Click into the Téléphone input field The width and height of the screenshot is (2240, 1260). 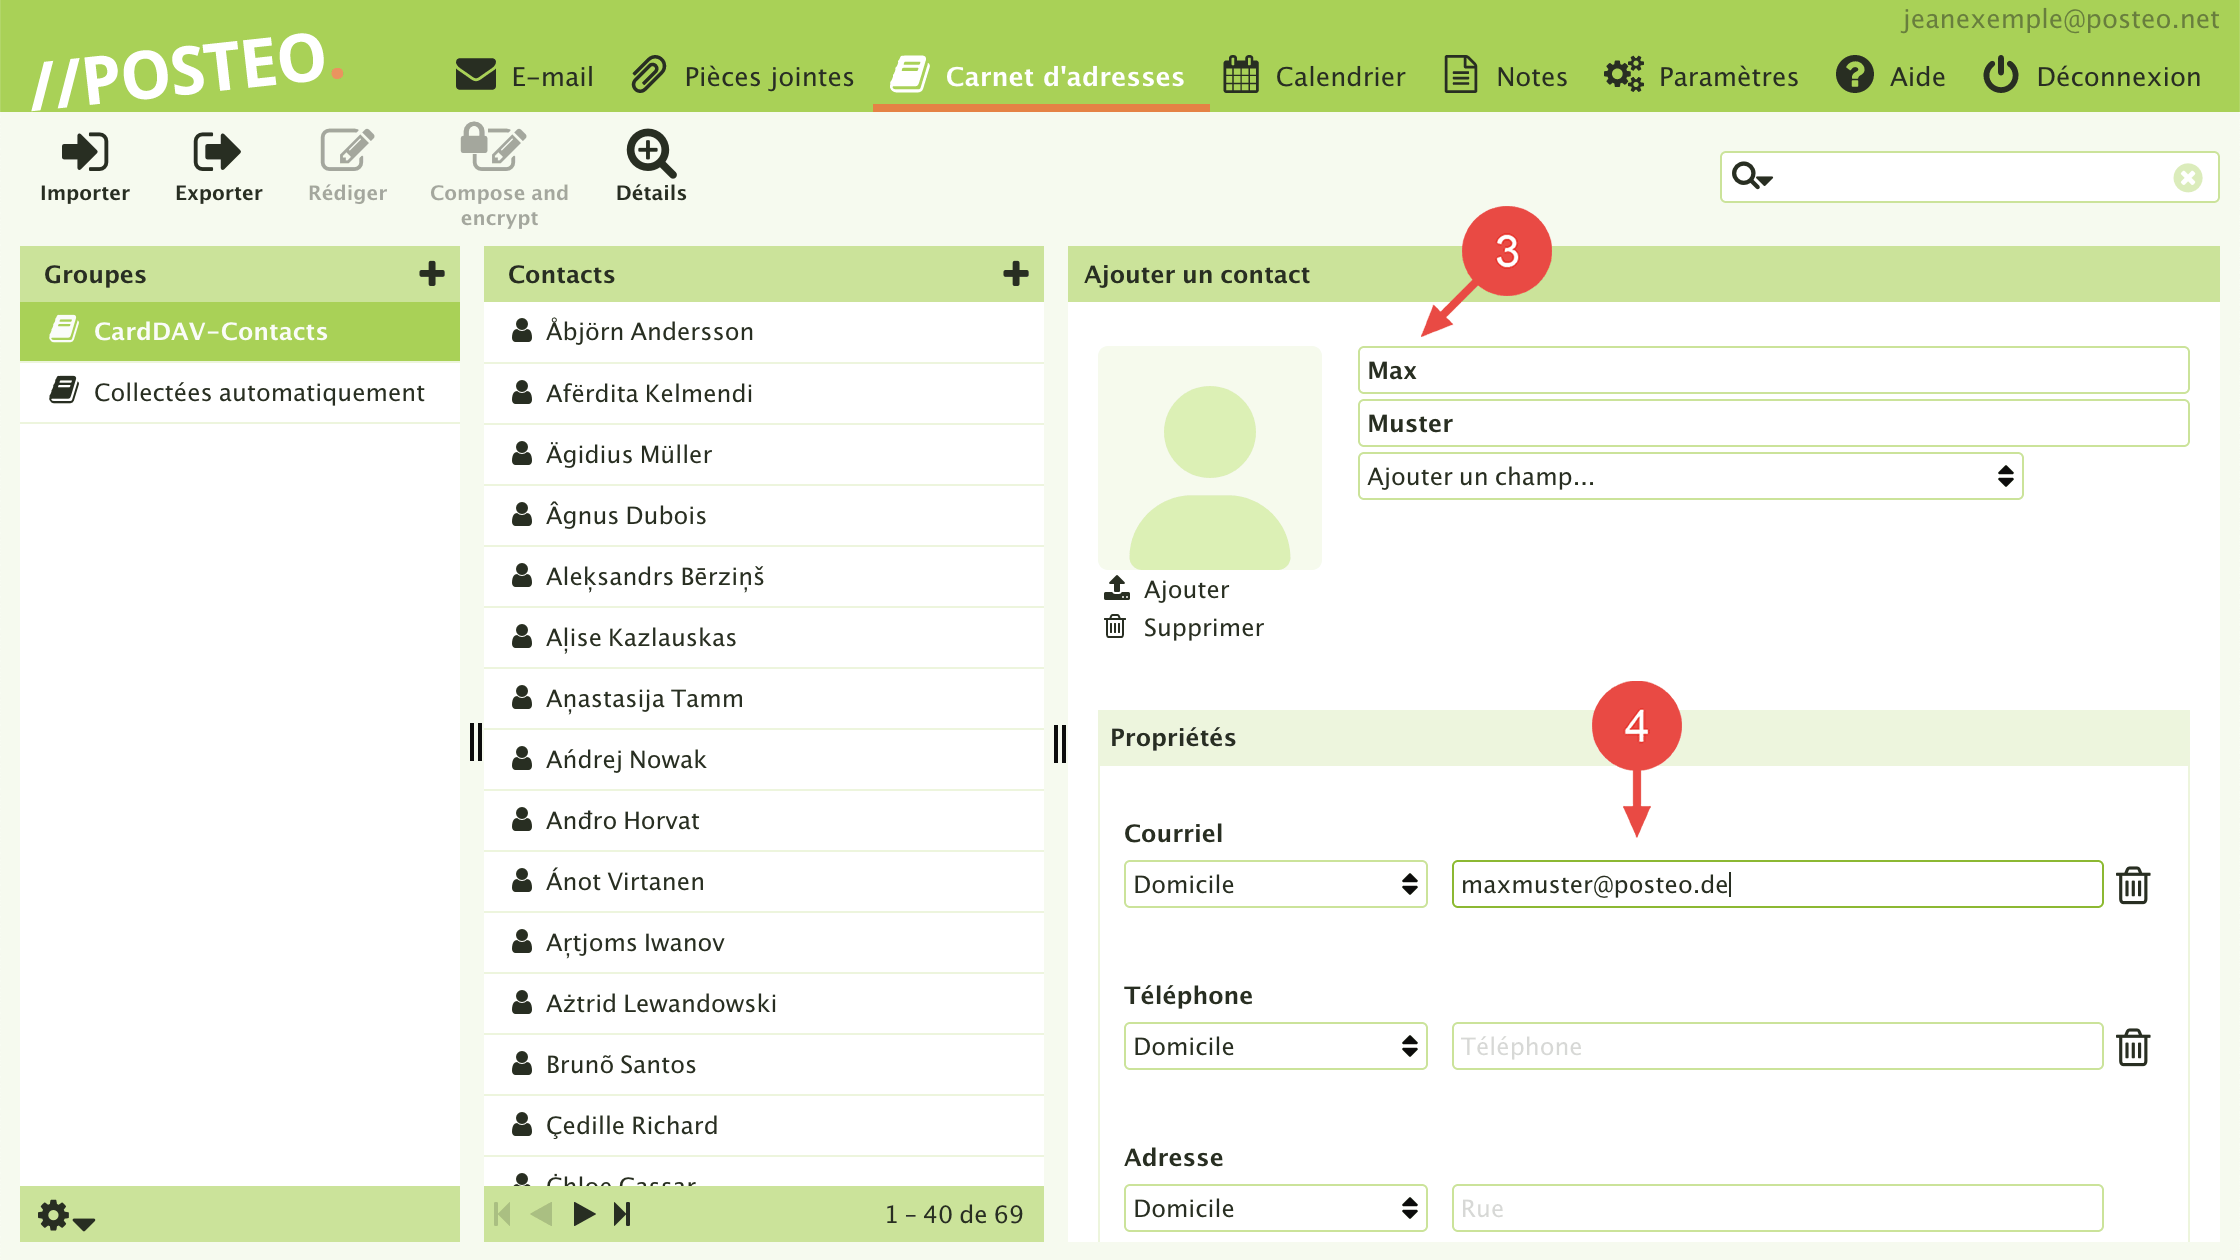pos(1777,1047)
